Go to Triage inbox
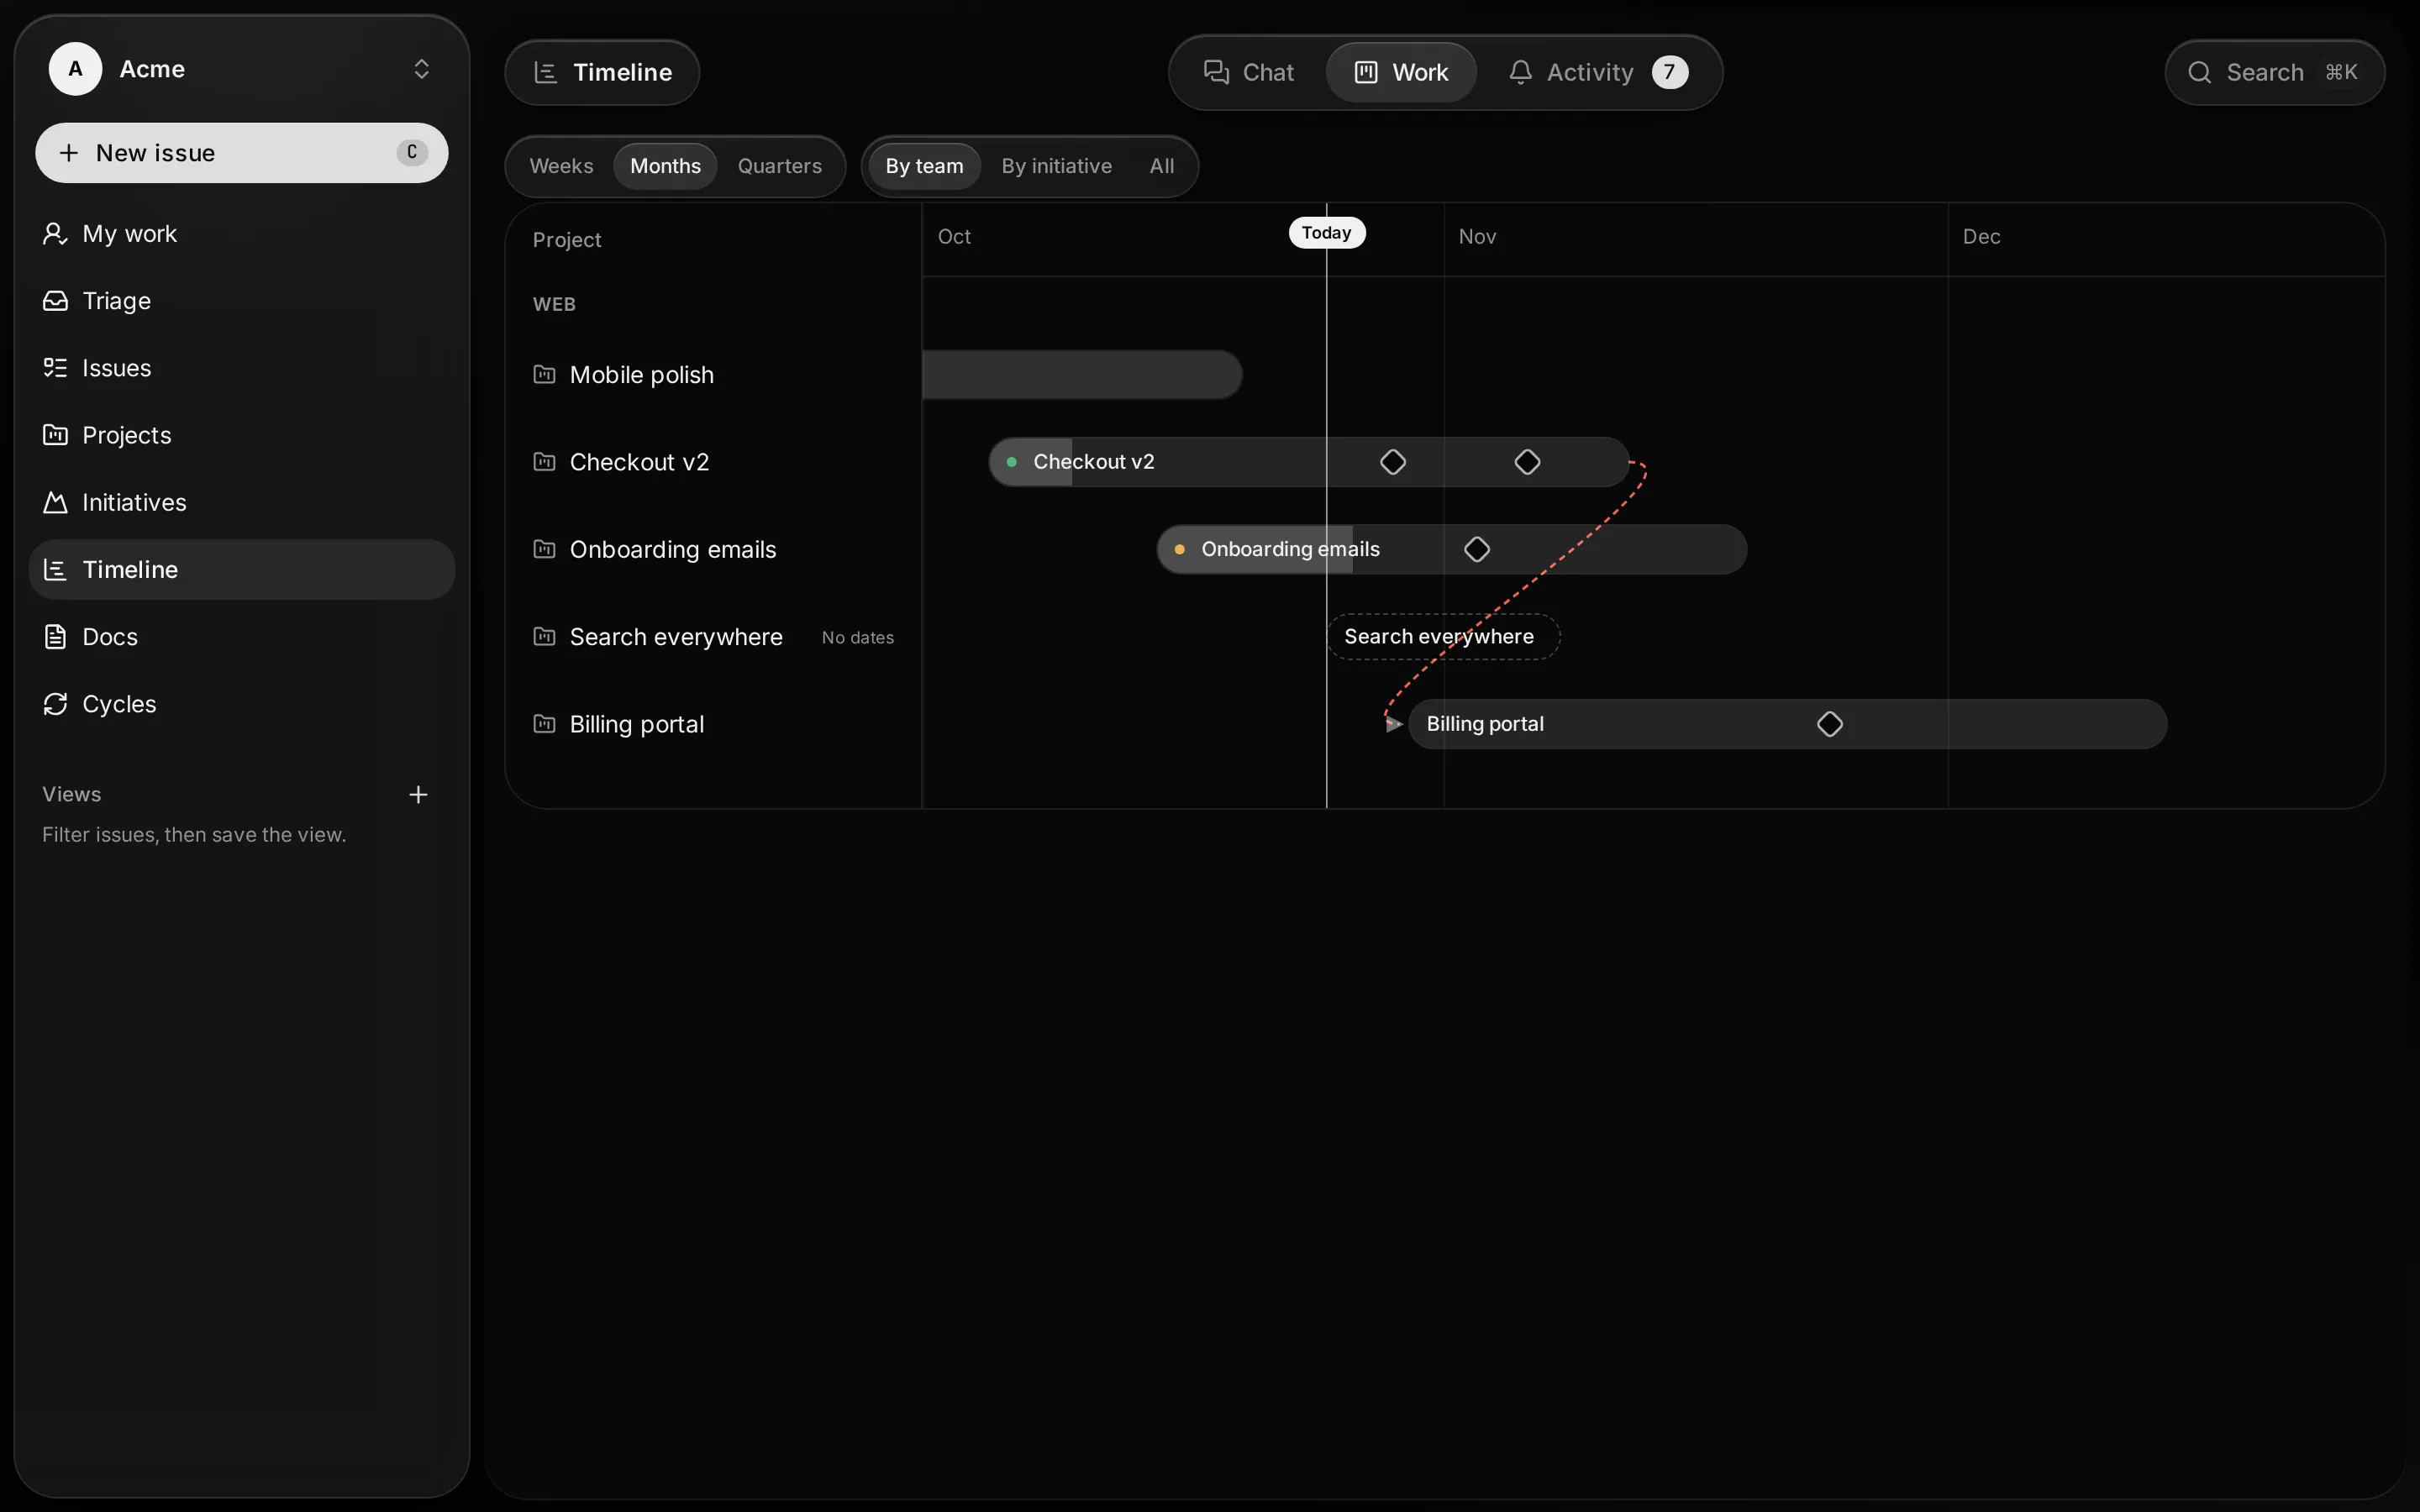2420x1512 pixels. pos(242,301)
